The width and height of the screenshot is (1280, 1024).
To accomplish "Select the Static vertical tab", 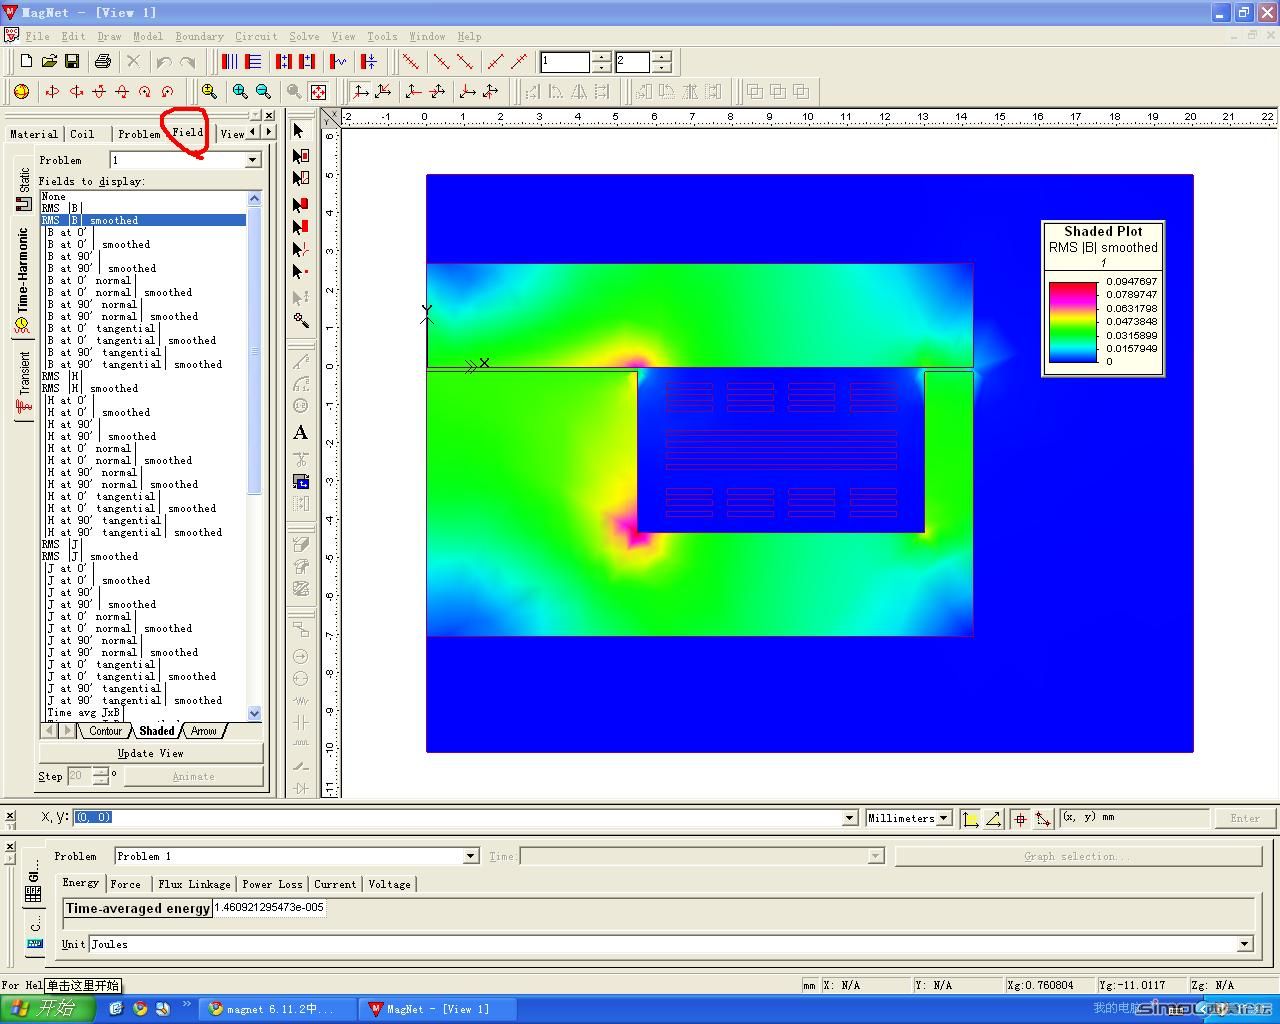I will [23, 188].
